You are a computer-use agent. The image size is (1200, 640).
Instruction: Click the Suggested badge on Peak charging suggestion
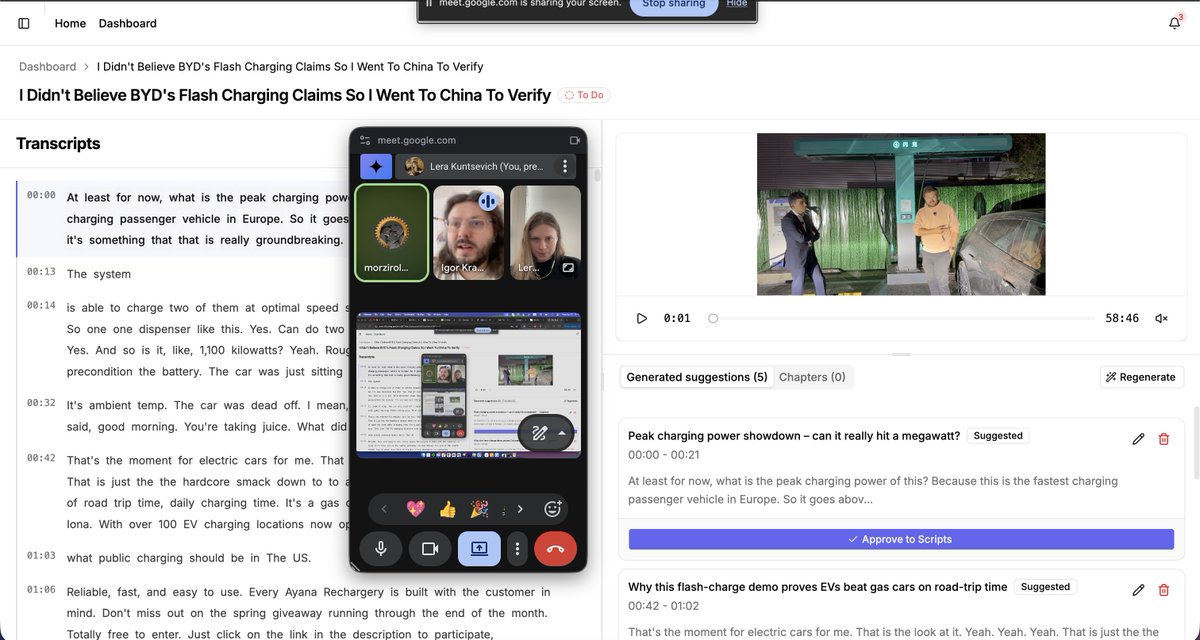(998, 436)
